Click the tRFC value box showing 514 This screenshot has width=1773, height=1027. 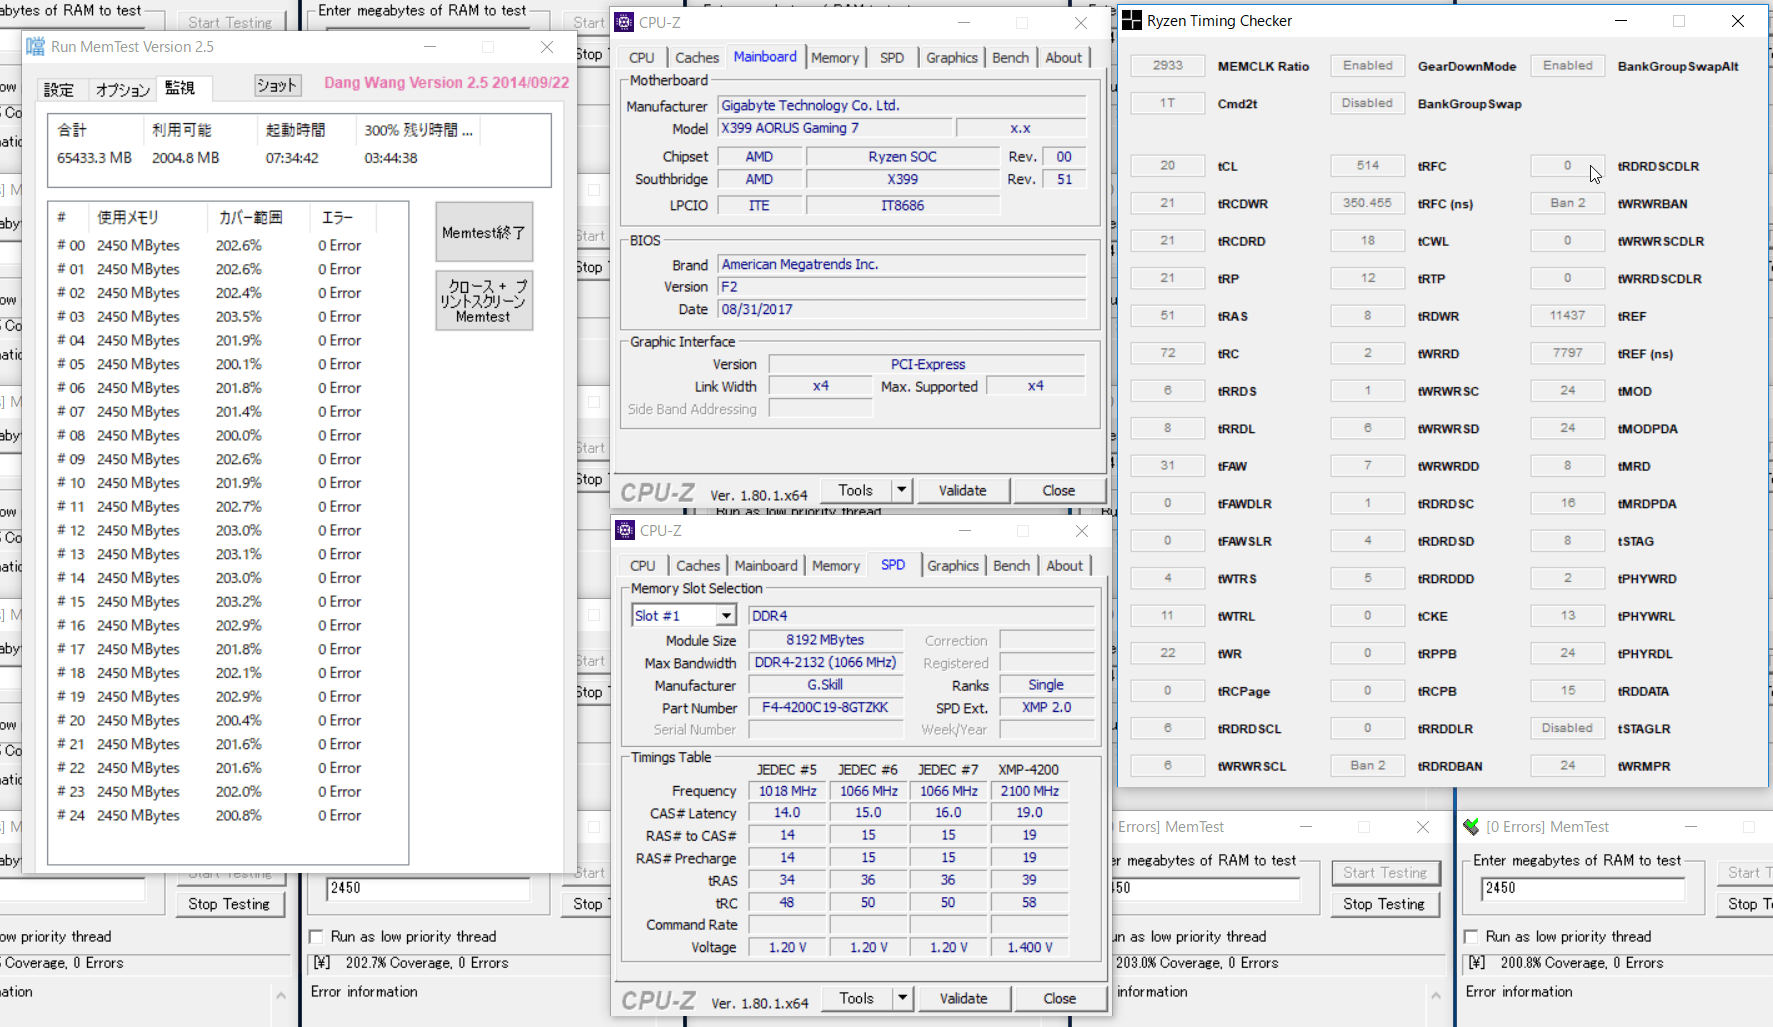tap(1367, 166)
